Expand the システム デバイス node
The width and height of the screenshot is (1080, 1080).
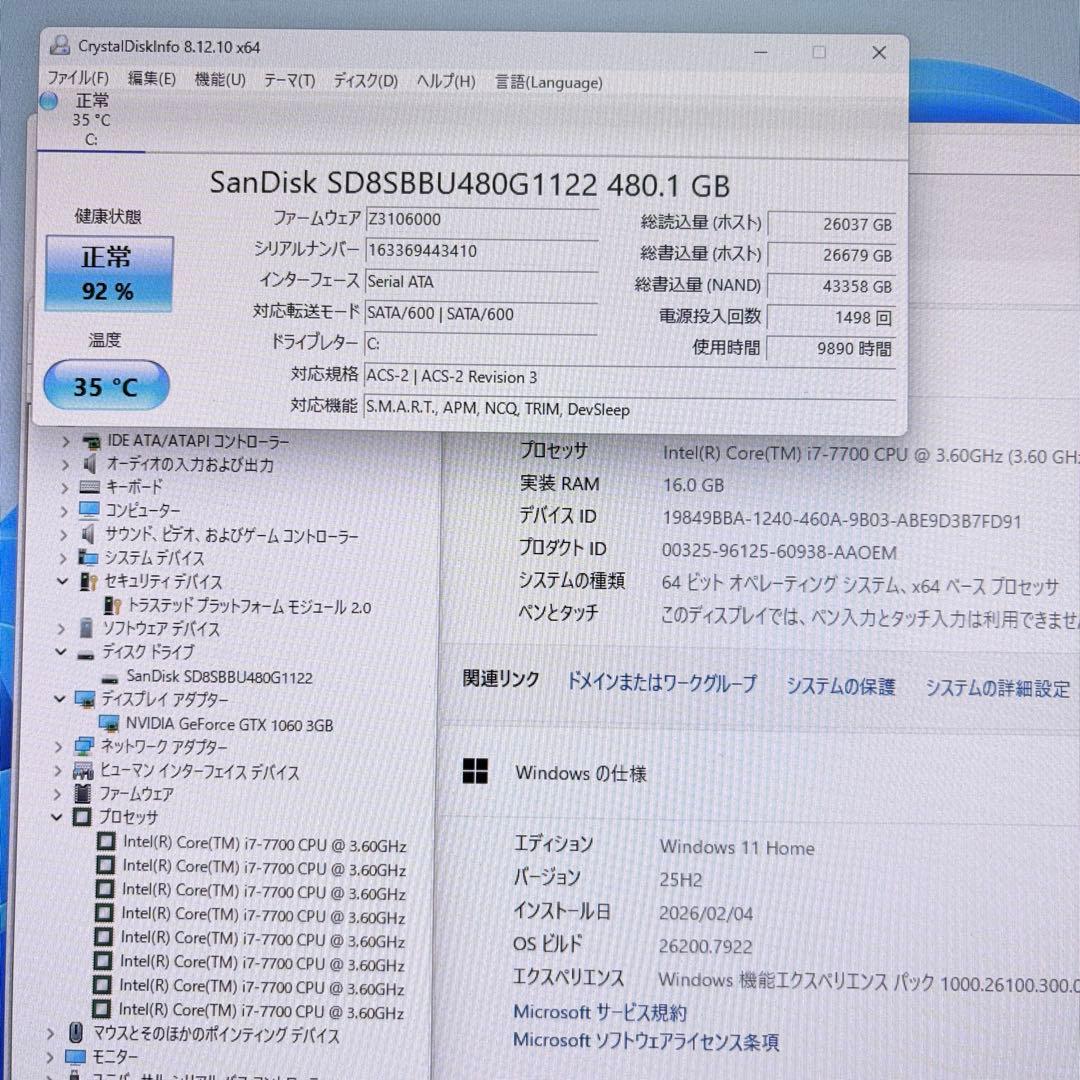(x=63, y=558)
